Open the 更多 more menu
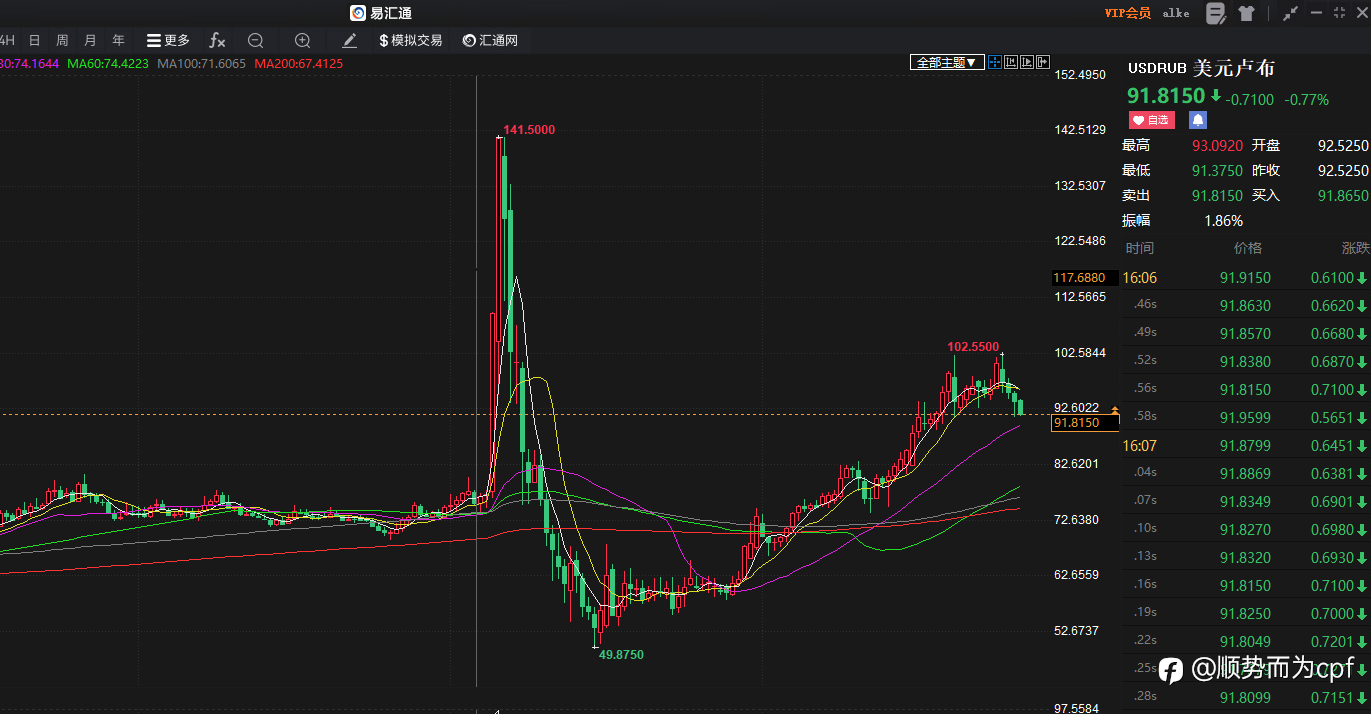Screen dimensions: 1371x714 [x=168, y=40]
